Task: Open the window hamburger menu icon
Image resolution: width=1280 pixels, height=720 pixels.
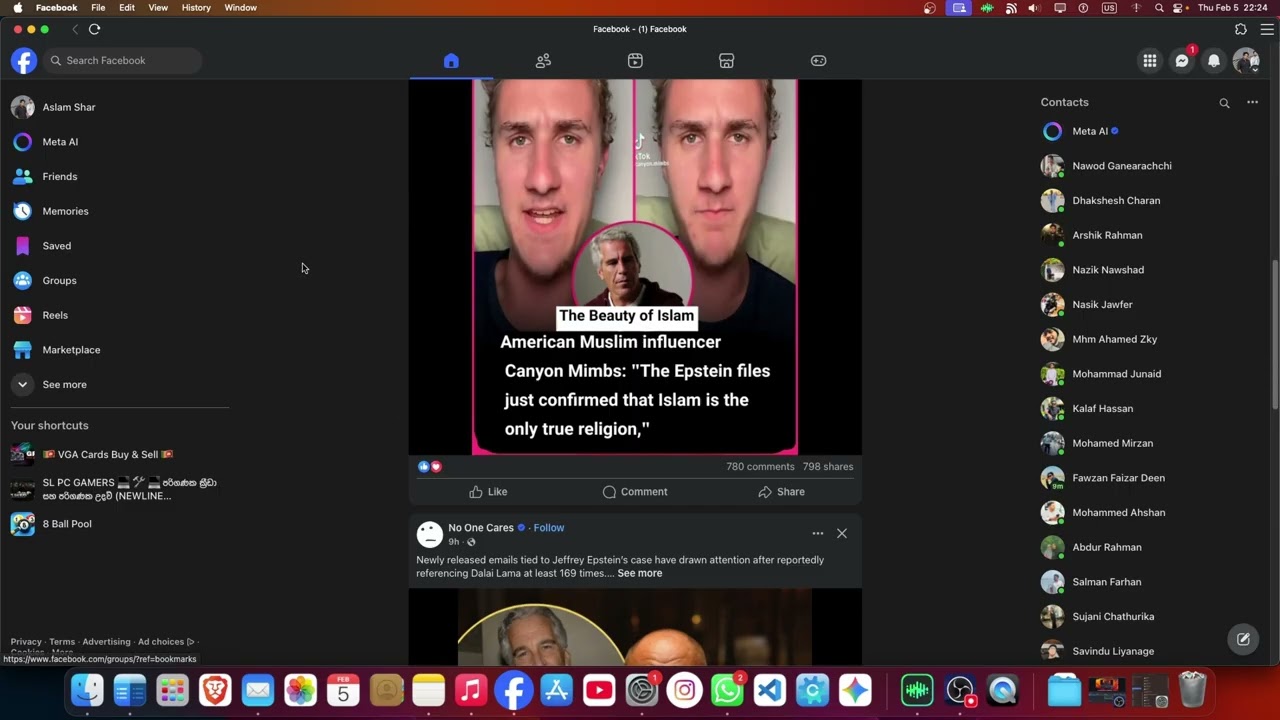Action: 1267,29
